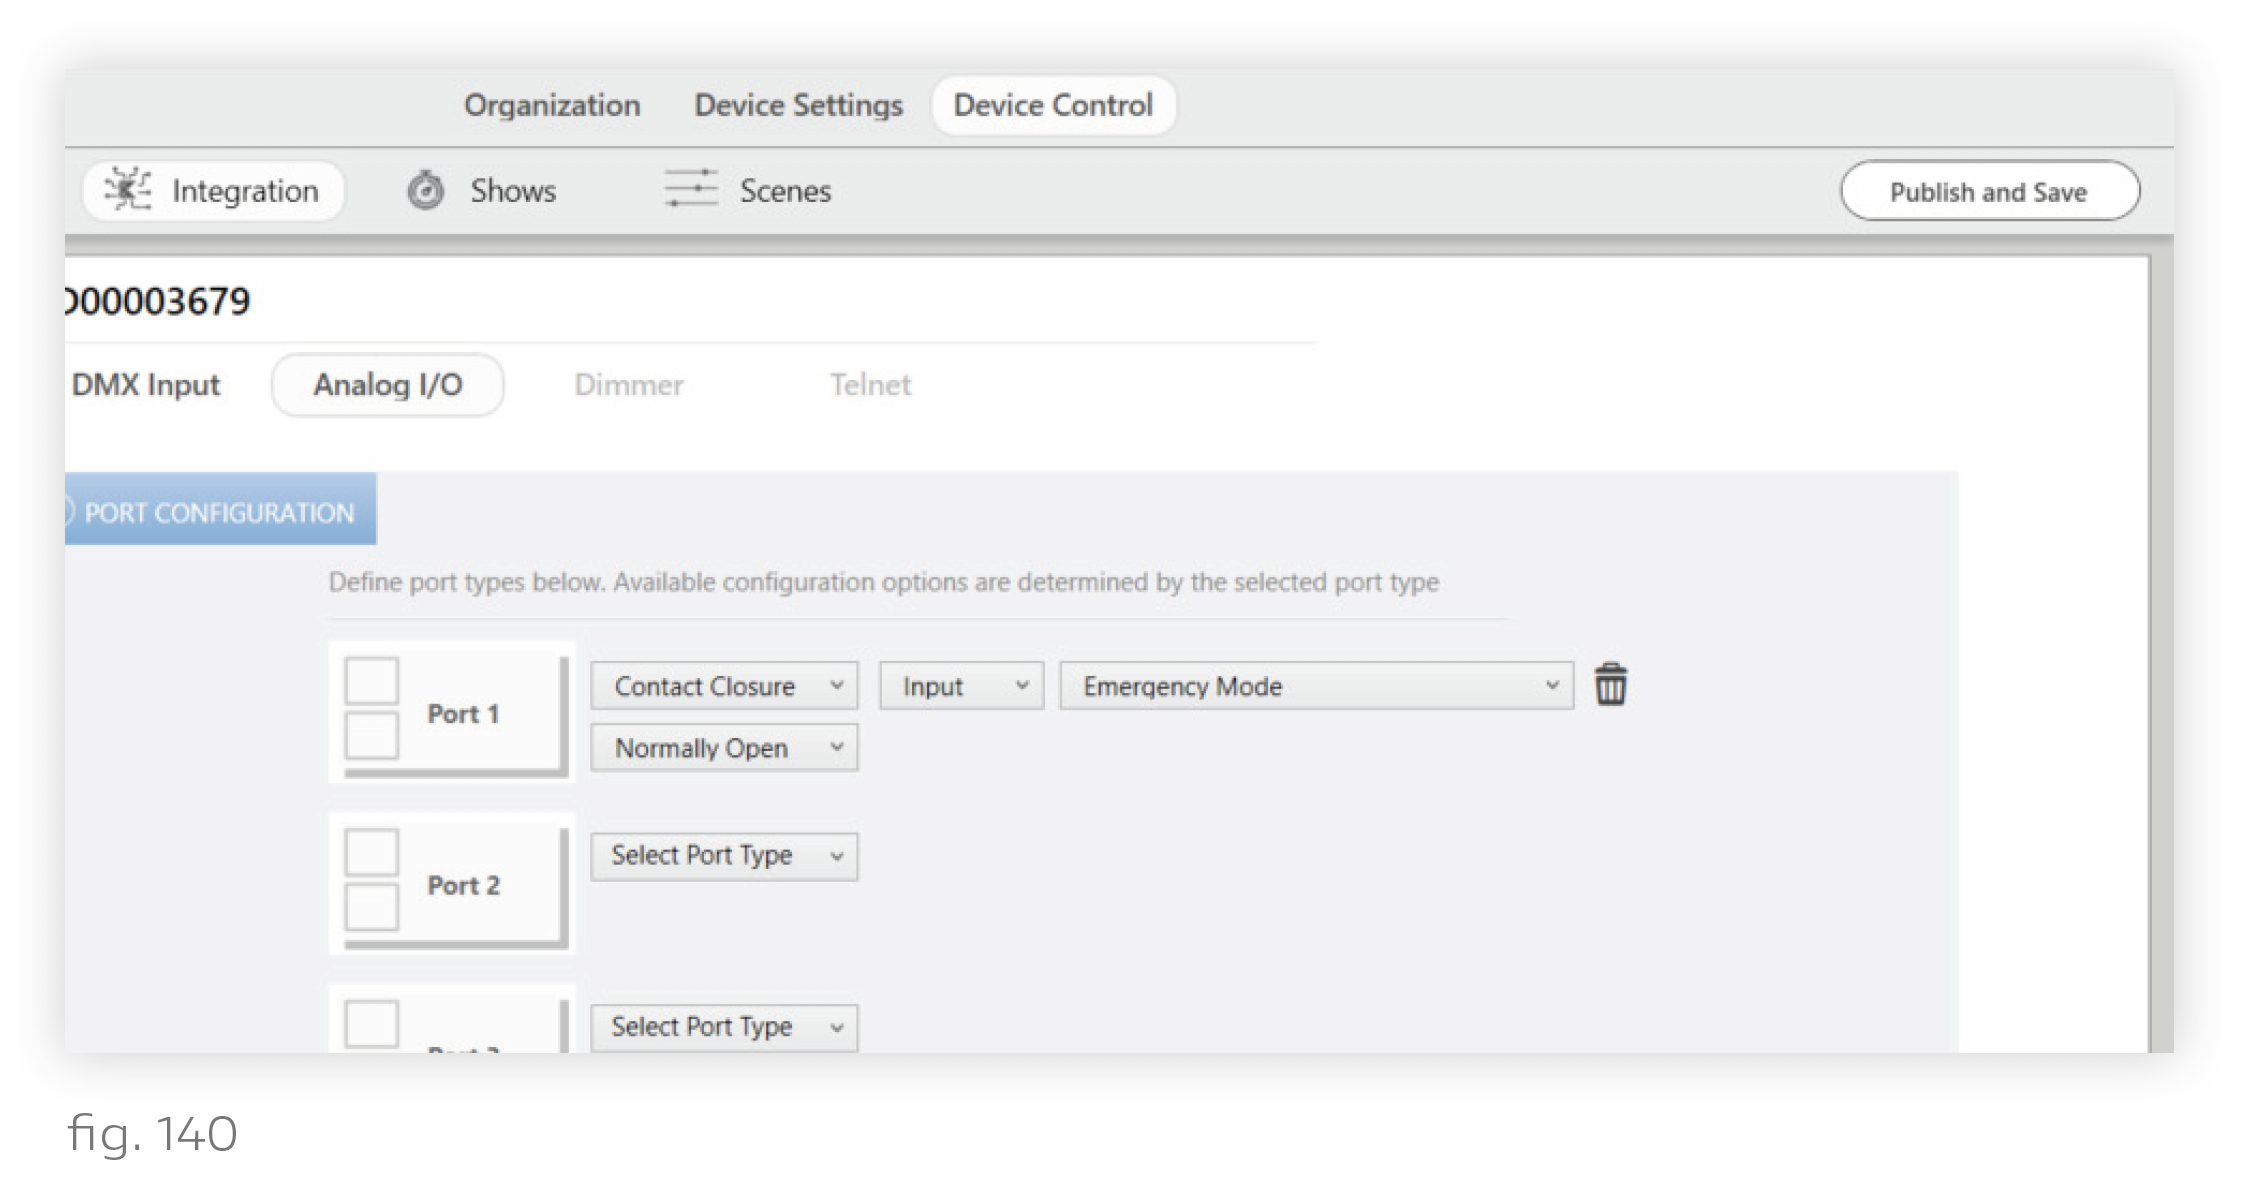
Task: Click the Integration network icon
Action: 128,189
